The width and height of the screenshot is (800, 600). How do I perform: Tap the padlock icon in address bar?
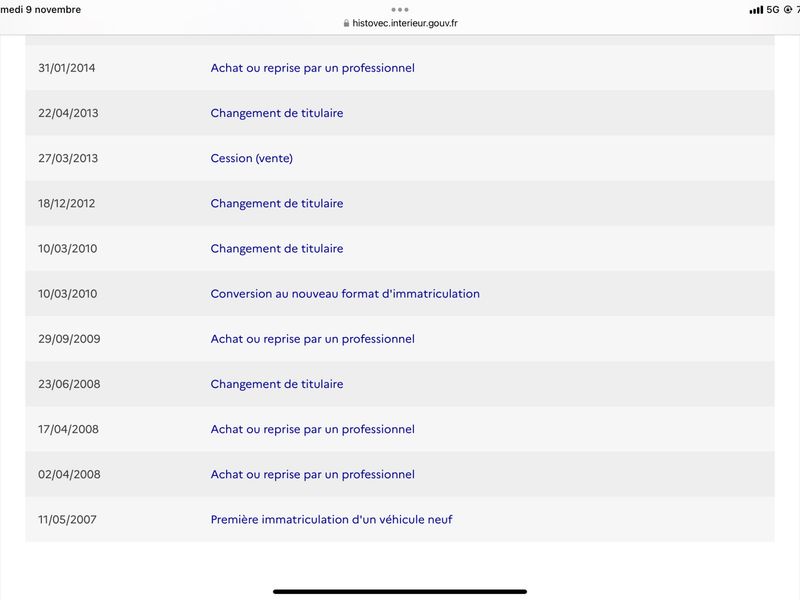(346, 23)
